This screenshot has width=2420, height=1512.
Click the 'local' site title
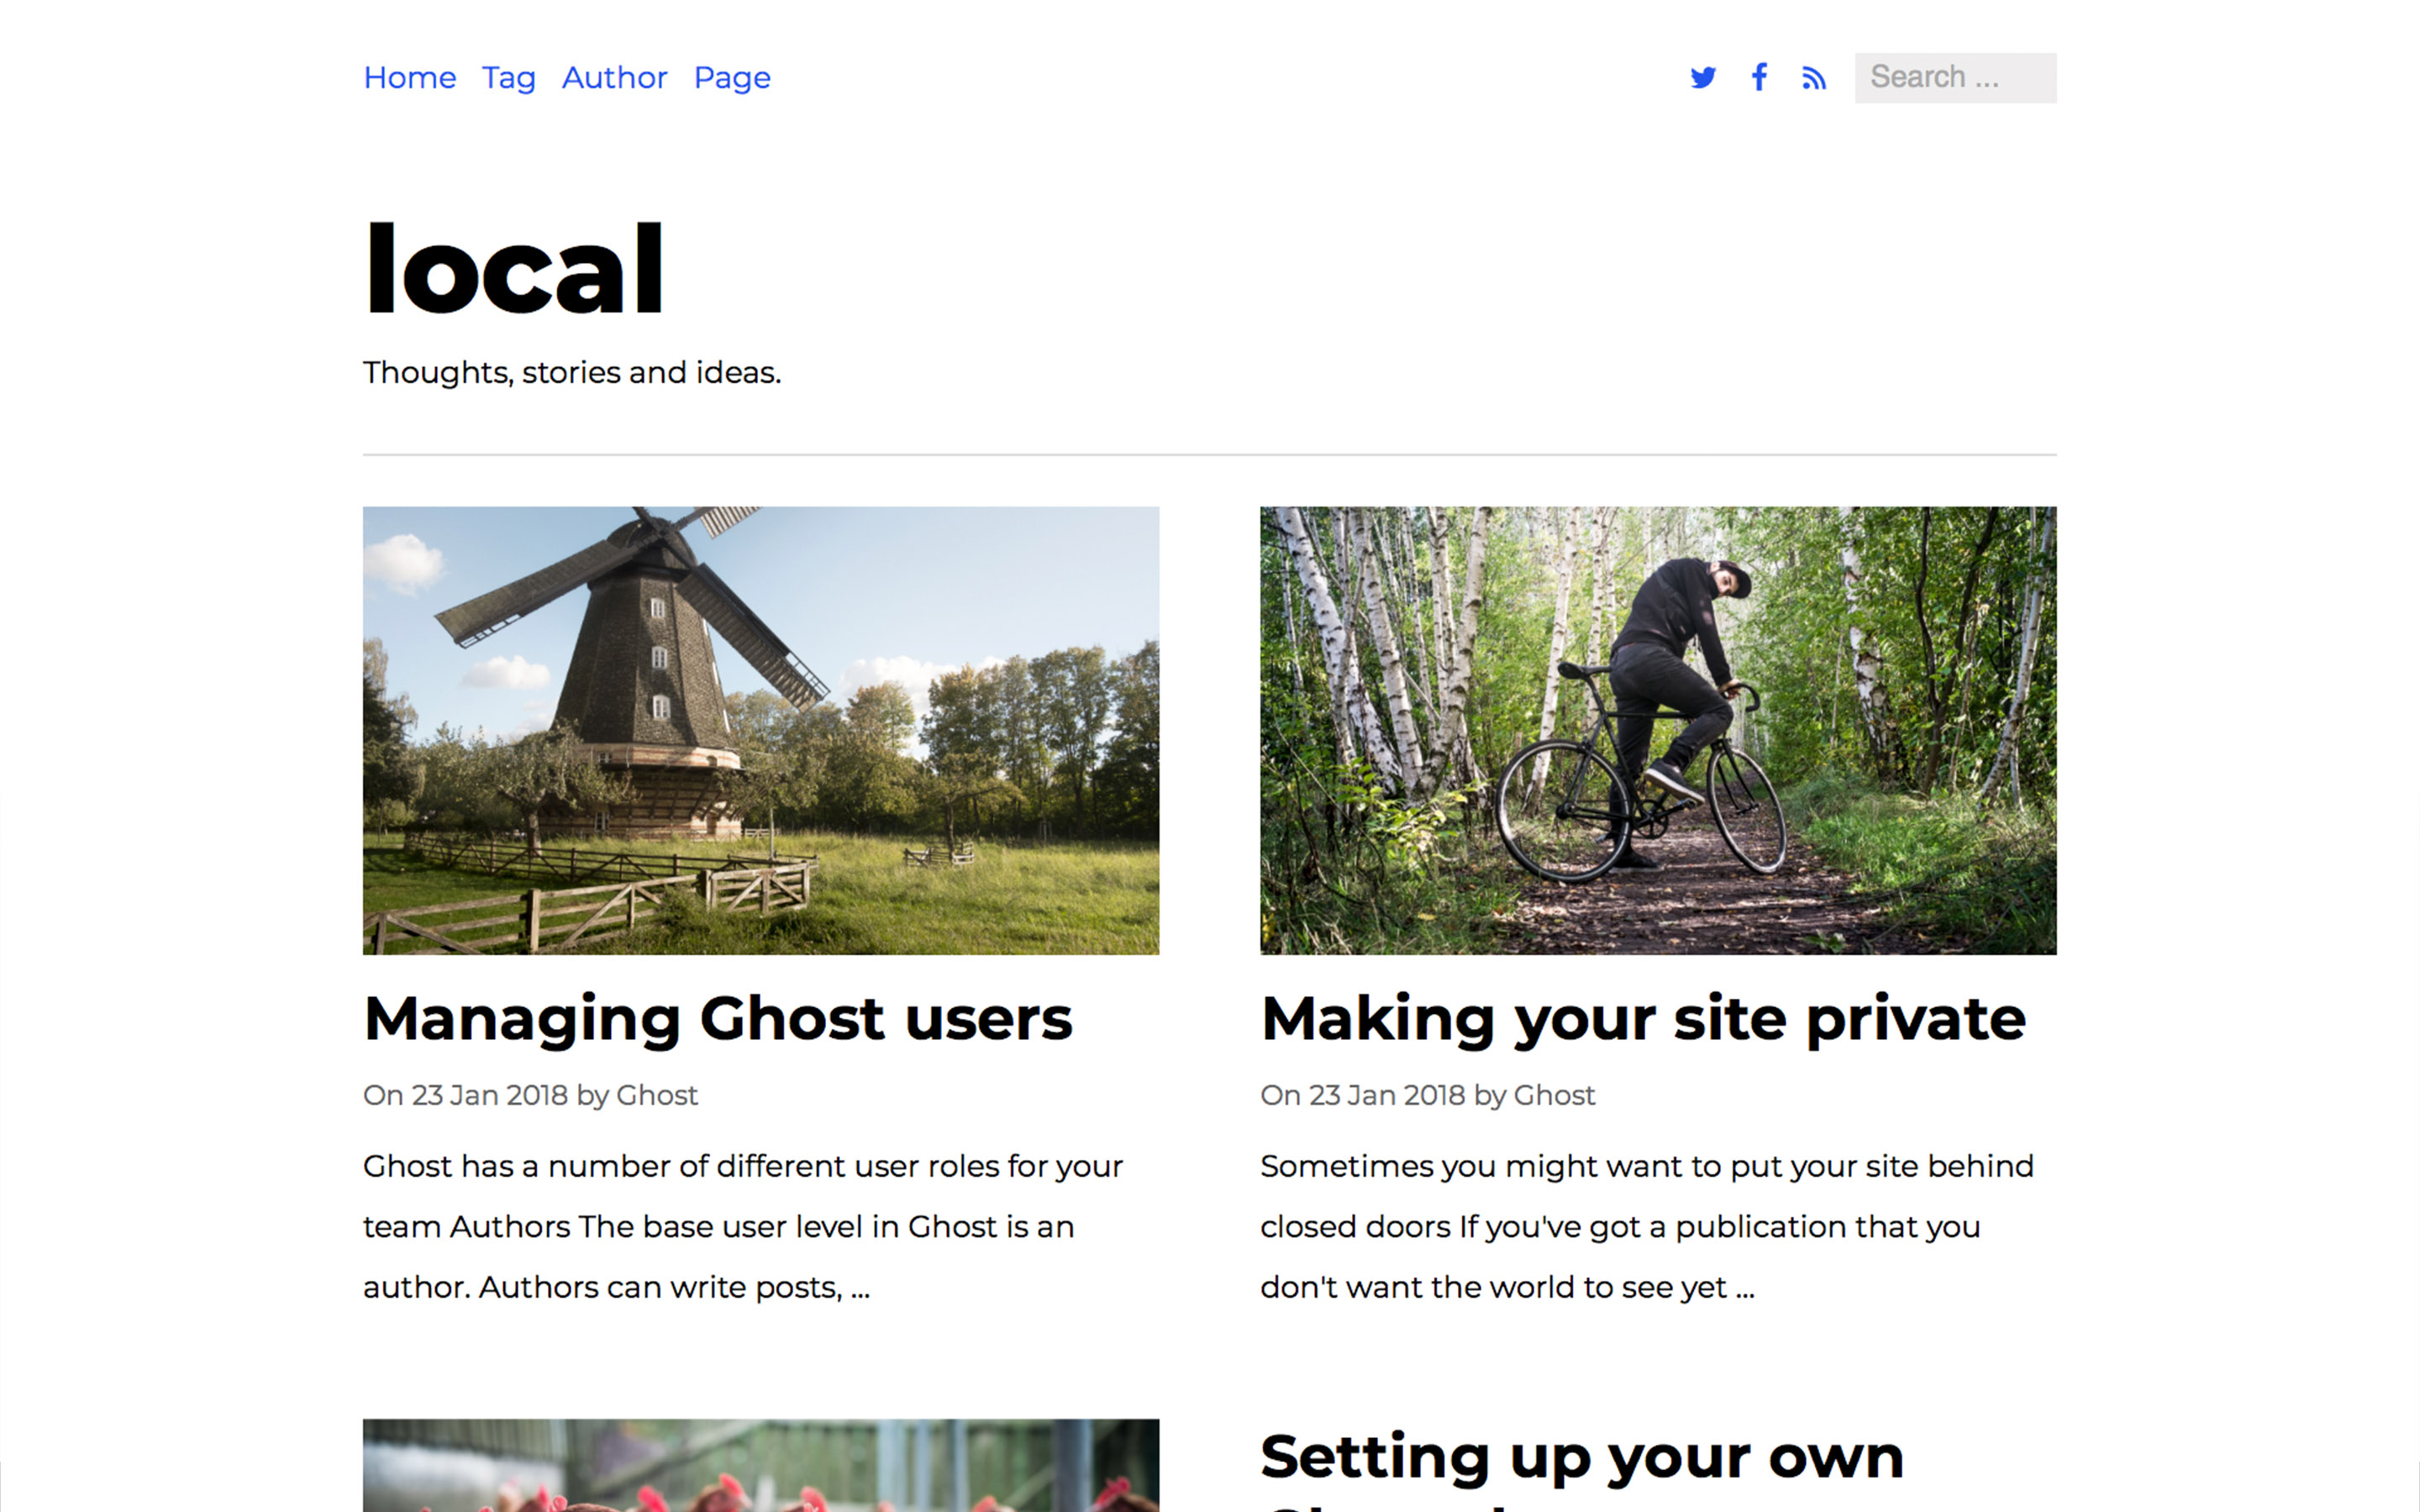514,268
